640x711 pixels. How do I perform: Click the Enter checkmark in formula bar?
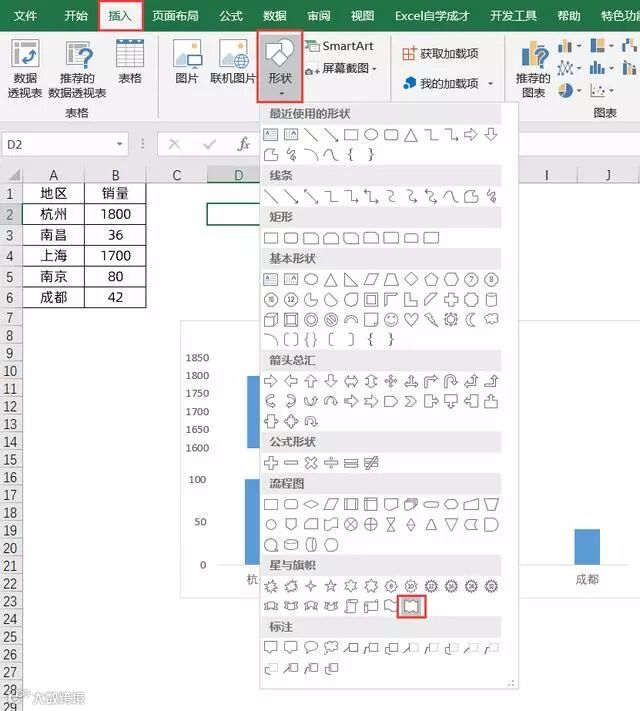click(209, 144)
